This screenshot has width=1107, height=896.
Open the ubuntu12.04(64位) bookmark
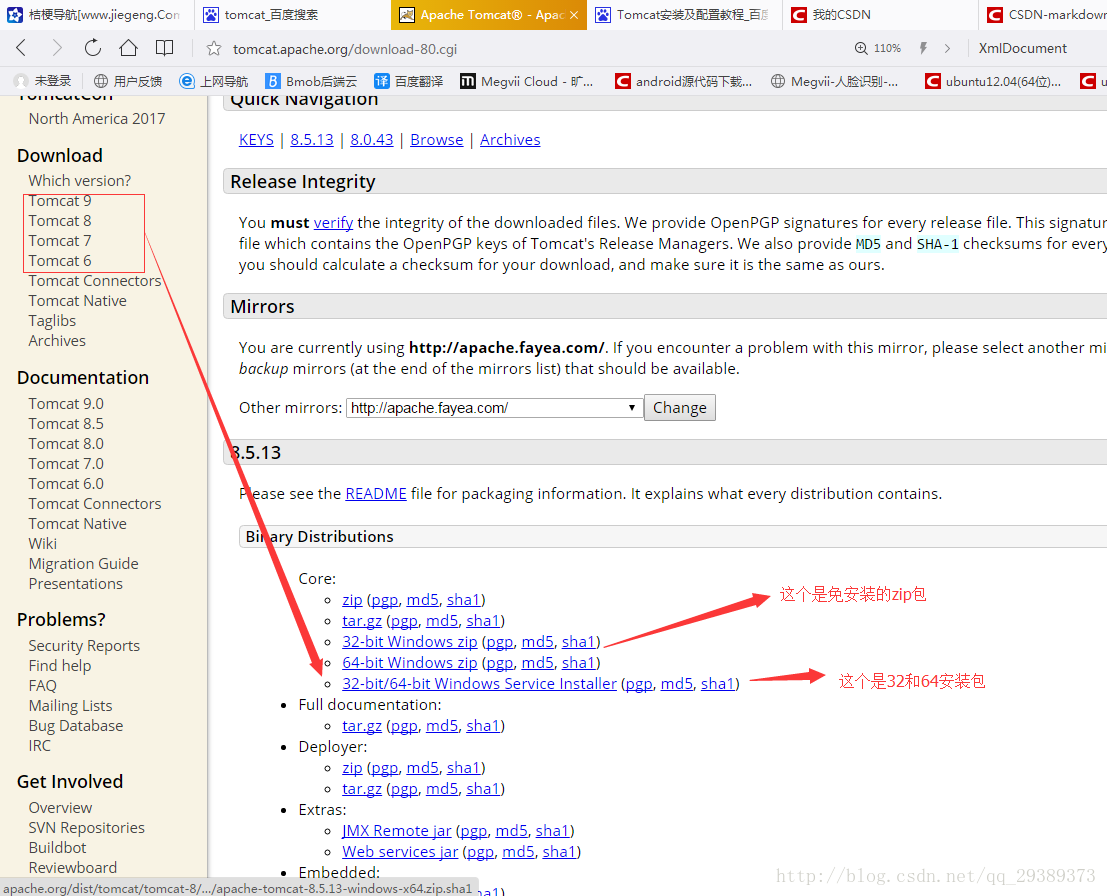[993, 81]
